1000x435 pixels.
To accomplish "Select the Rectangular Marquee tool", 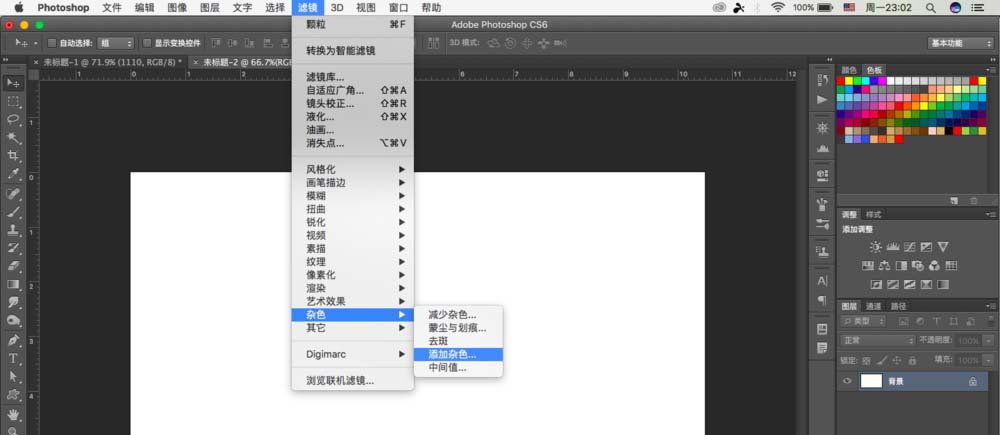I will 13,101.
